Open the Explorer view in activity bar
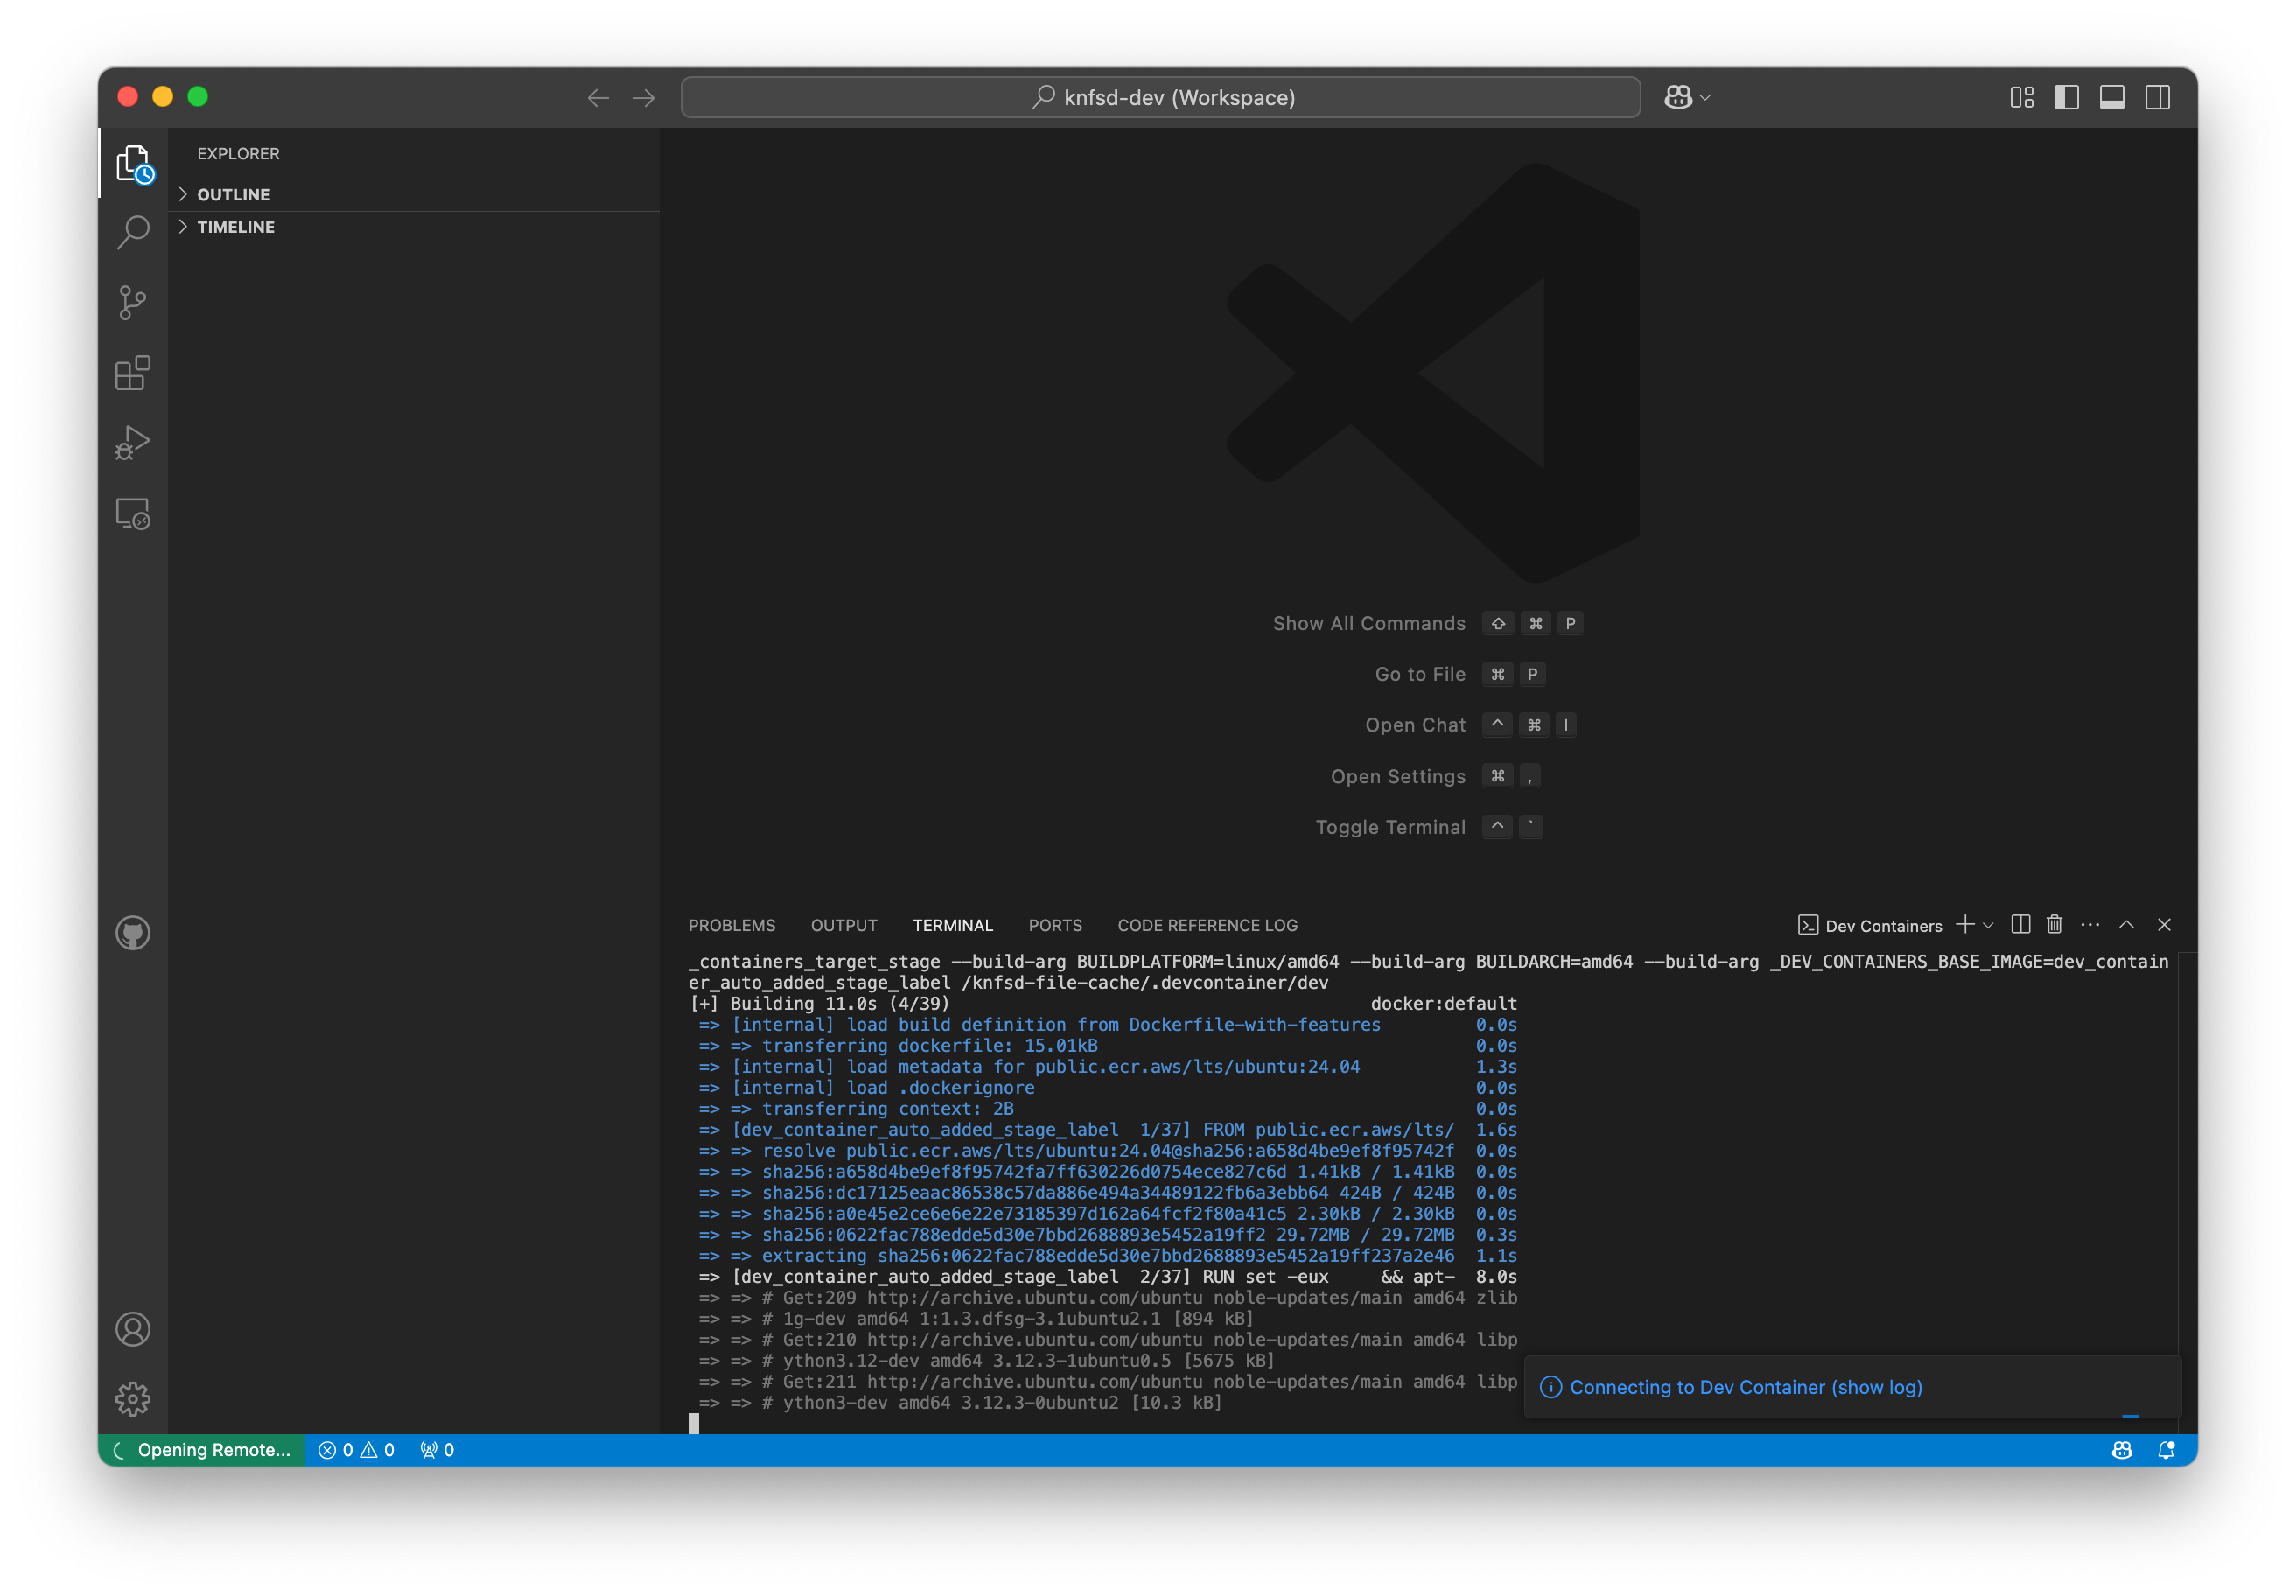Screen dimensions: 2296x1596 [x=133, y=163]
